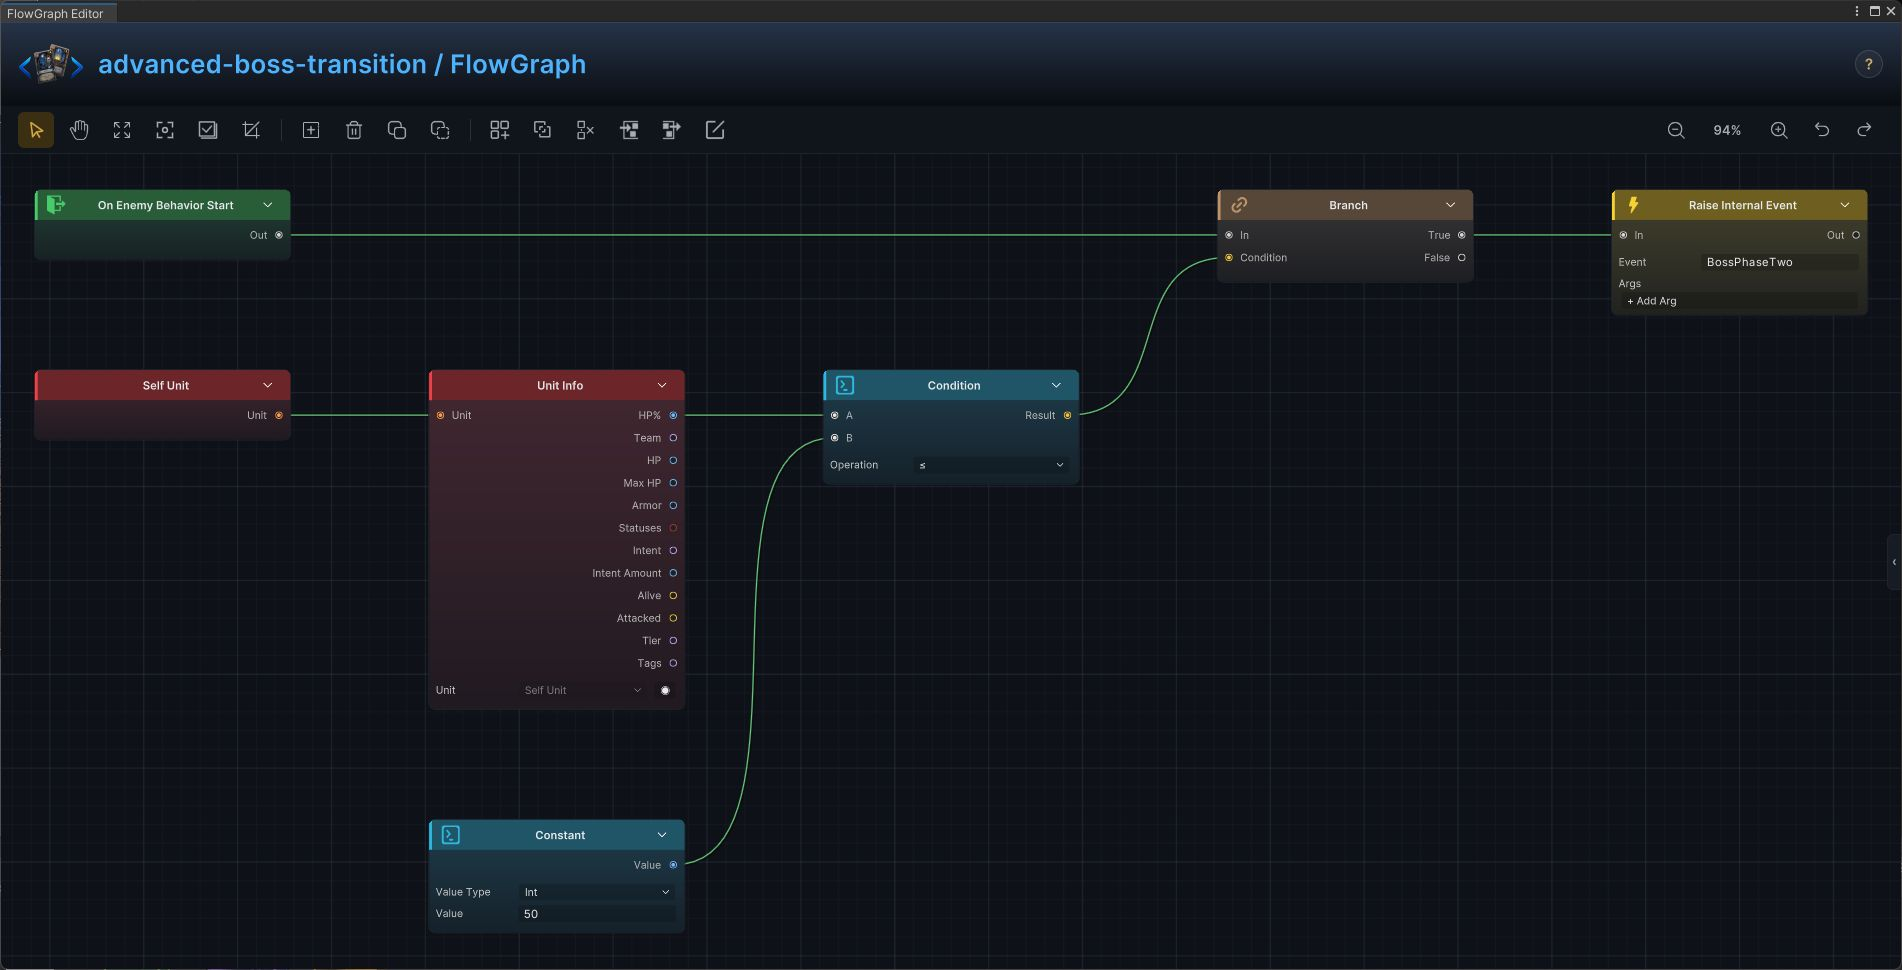Click the Unit Info Team output port
1902x970 pixels.
[673, 438]
